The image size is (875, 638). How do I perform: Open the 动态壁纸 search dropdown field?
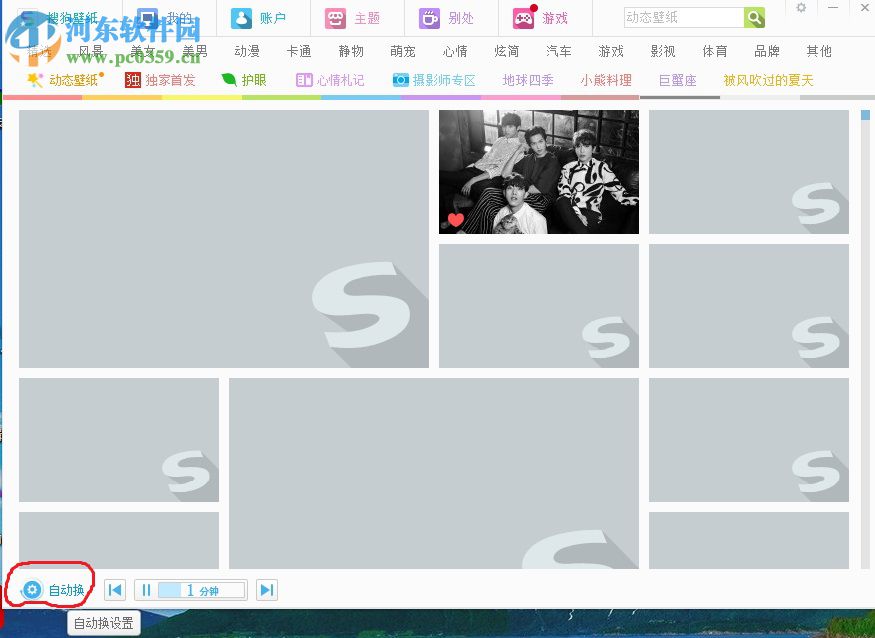click(x=684, y=17)
